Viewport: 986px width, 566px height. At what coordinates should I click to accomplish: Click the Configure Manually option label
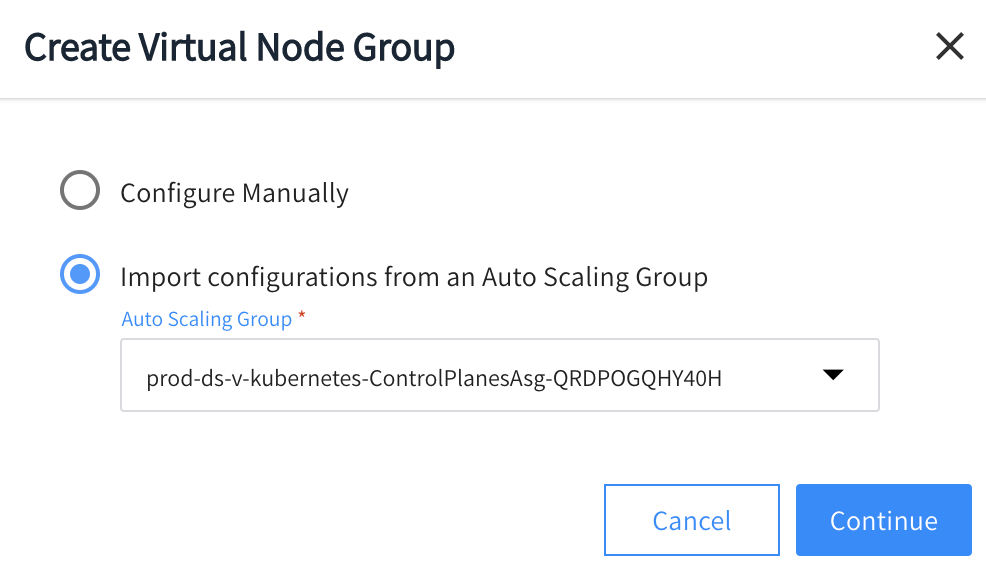tap(234, 193)
